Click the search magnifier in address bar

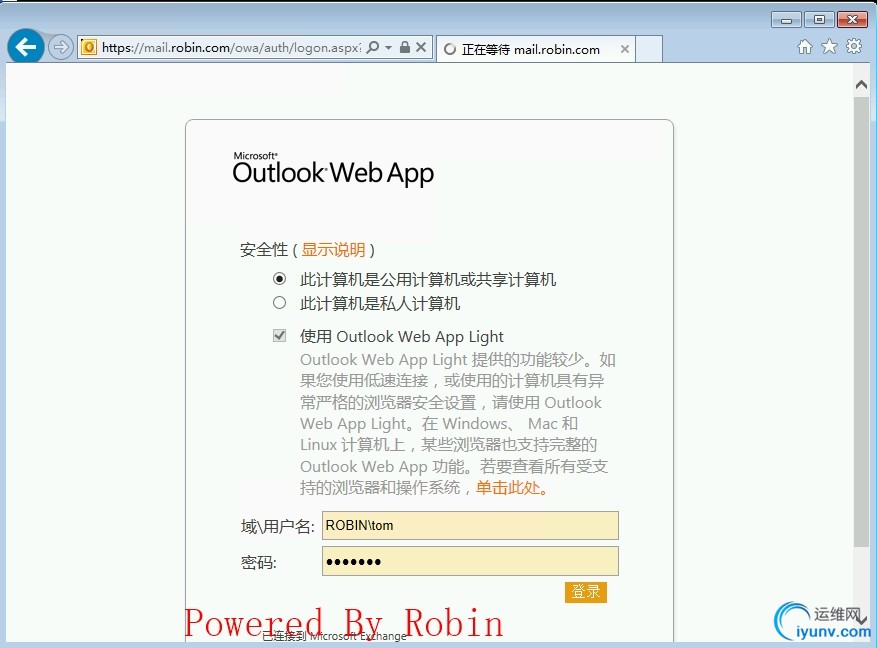[373, 48]
